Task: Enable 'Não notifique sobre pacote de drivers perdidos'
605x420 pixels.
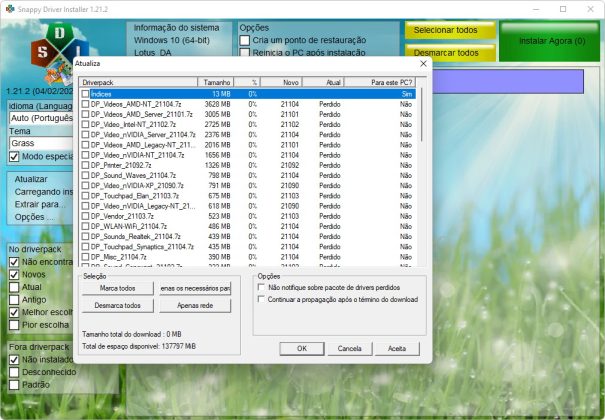Action: coord(261,287)
